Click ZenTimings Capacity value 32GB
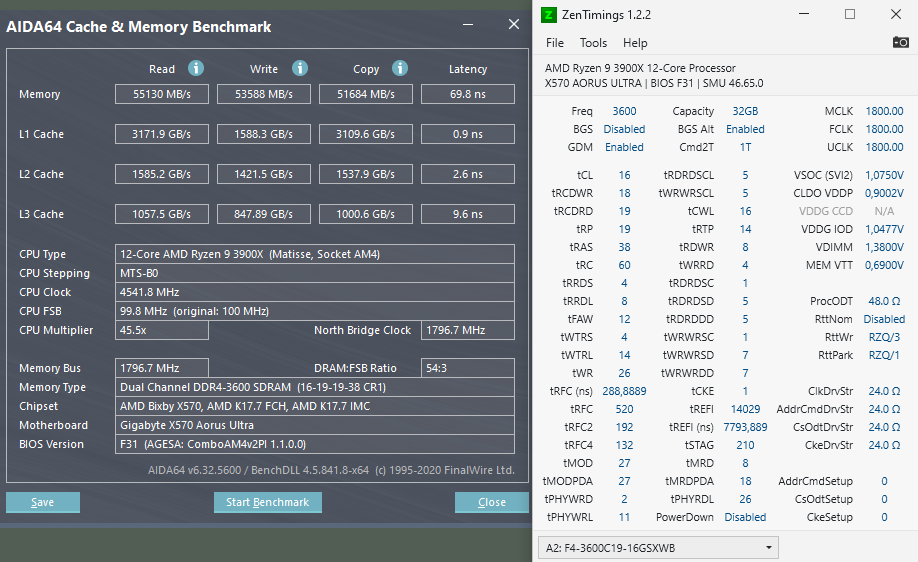Screen dimensions: 918x562 point(745,111)
